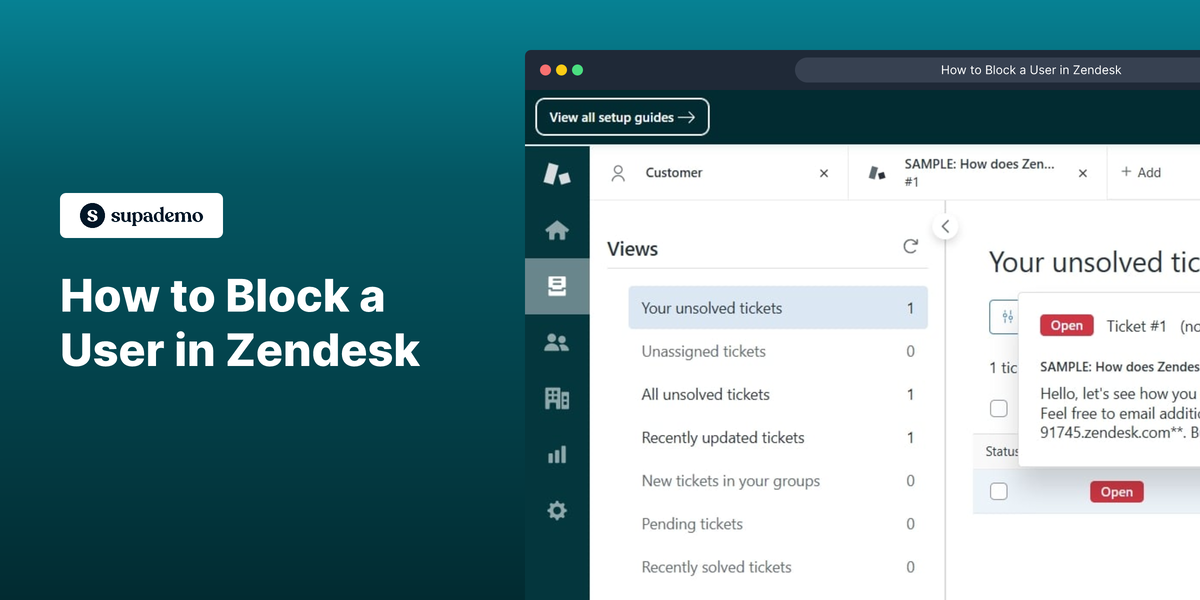
Task: Click the Status column header
Action: tap(1002, 451)
